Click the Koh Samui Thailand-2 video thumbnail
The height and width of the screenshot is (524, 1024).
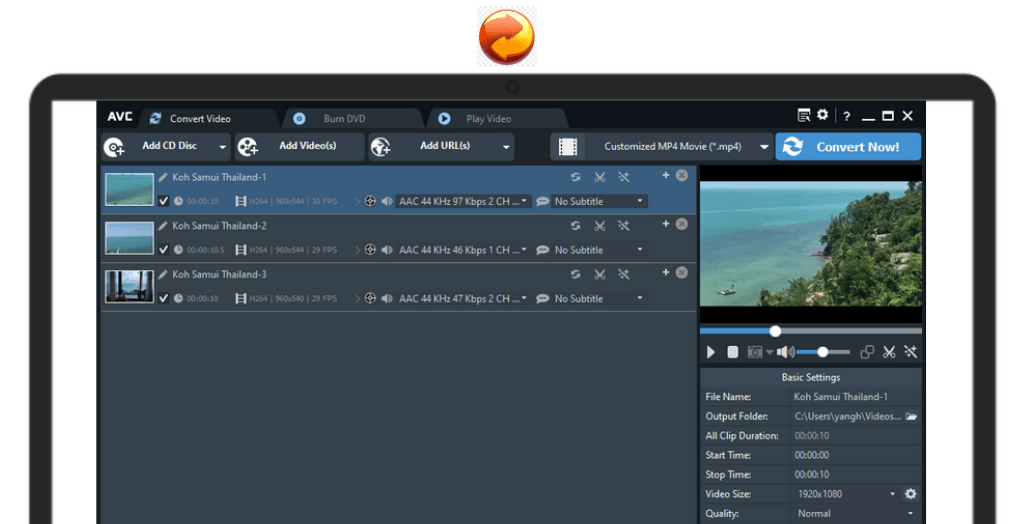(x=129, y=238)
